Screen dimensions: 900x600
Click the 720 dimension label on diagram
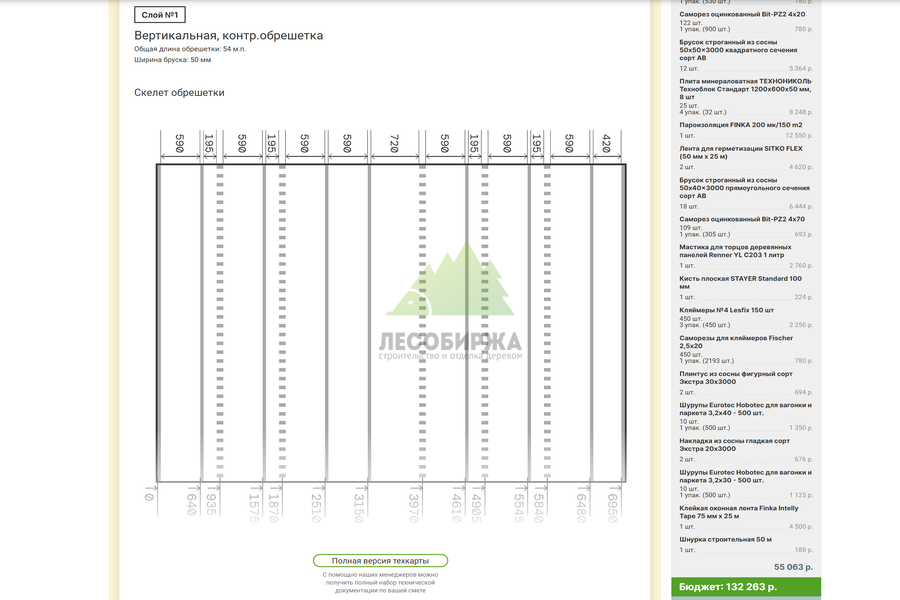[x=394, y=143]
